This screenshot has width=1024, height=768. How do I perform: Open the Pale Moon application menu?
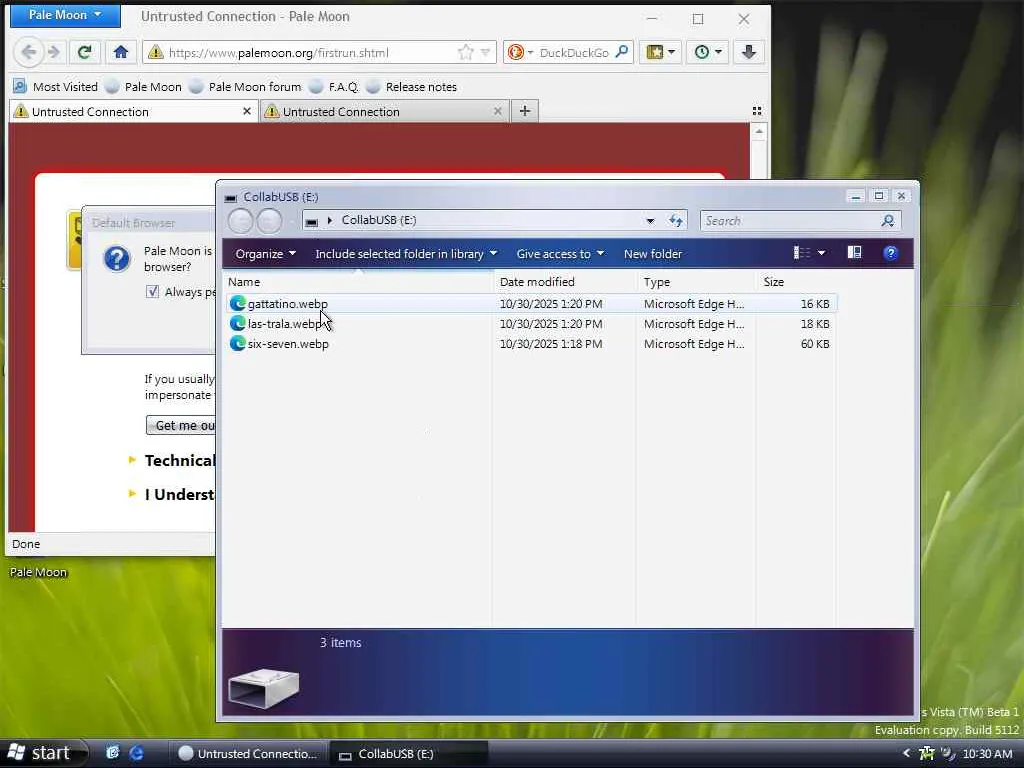tap(65, 14)
